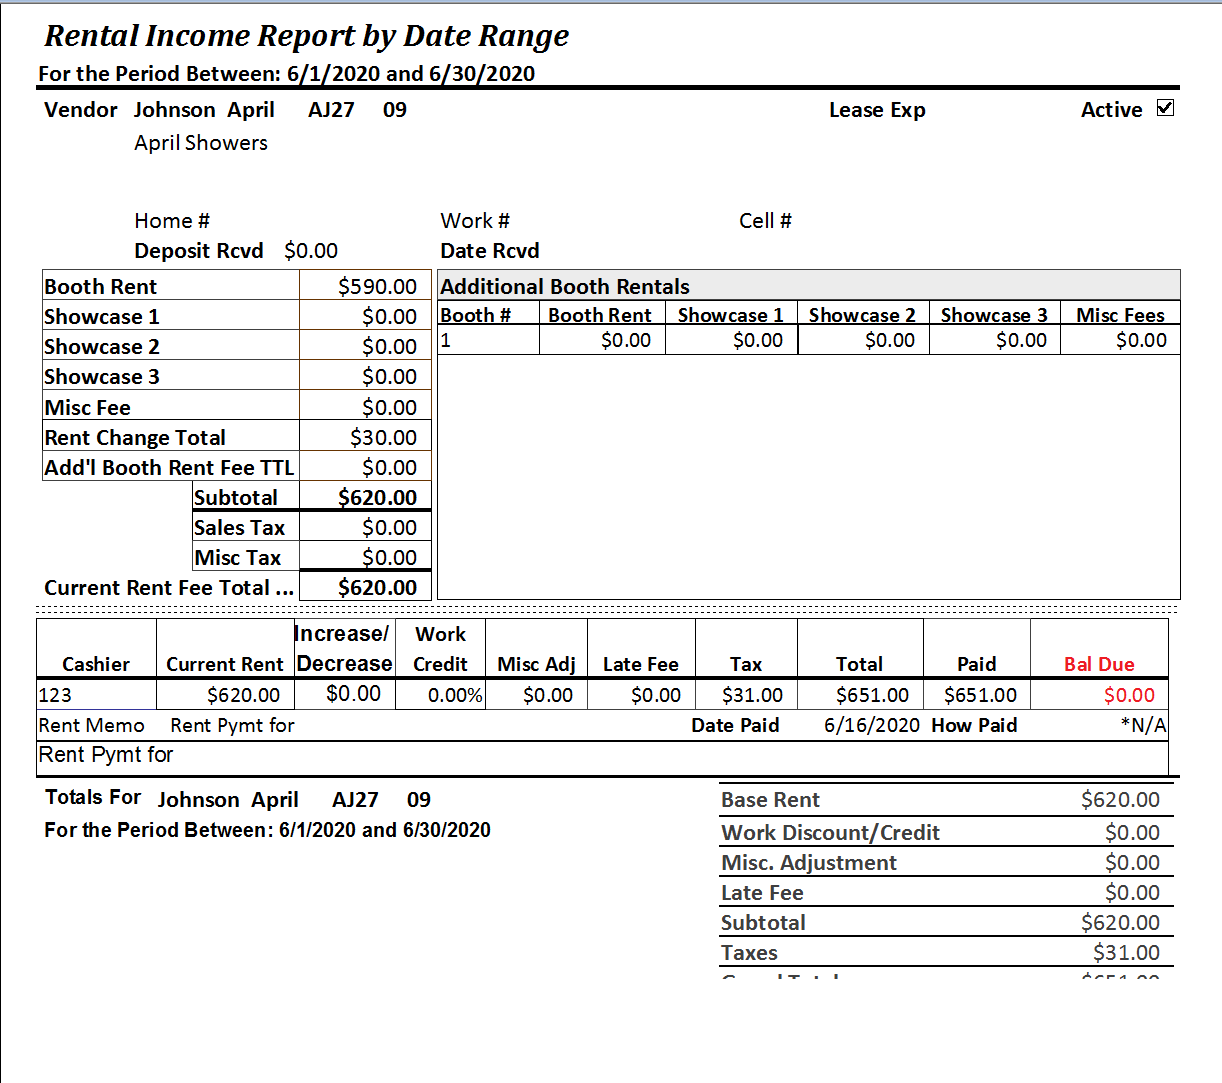The width and height of the screenshot is (1222, 1083).
Task: Click the Current Rent Fee Total label
Action: click(x=169, y=588)
